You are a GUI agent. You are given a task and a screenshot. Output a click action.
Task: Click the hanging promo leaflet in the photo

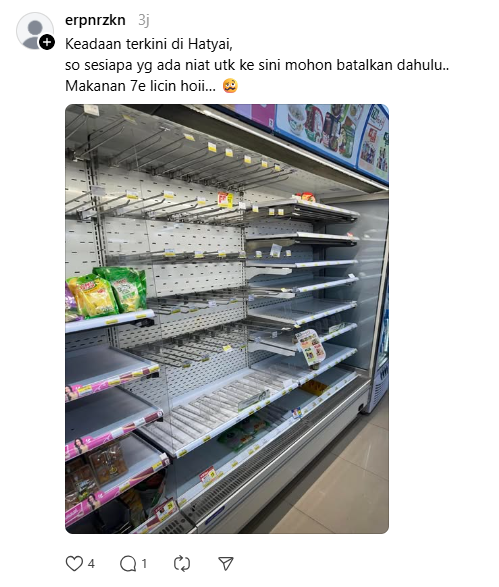click(310, 347)
